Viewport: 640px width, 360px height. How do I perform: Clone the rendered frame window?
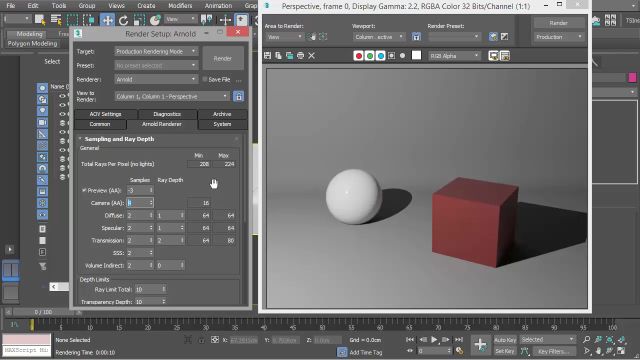[289, 56]
